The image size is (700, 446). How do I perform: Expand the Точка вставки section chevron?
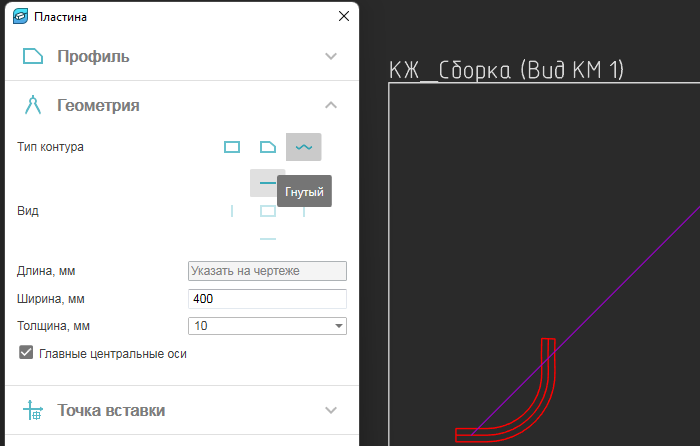(331, 410)
